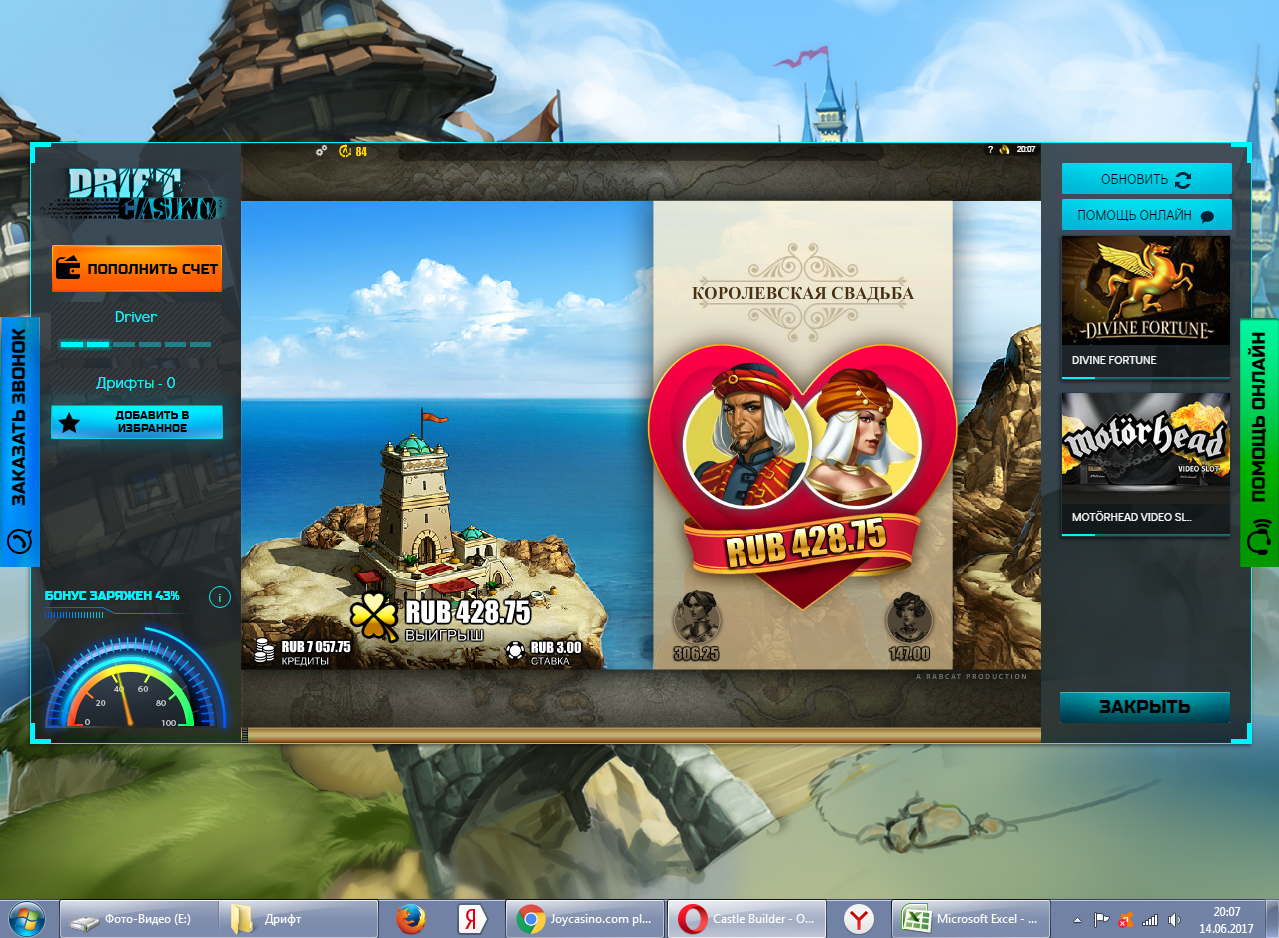Click the Windows taskbar clock and date
Screen dimensions: 1279x938
pyautogui.click(x=1226, y=919)
